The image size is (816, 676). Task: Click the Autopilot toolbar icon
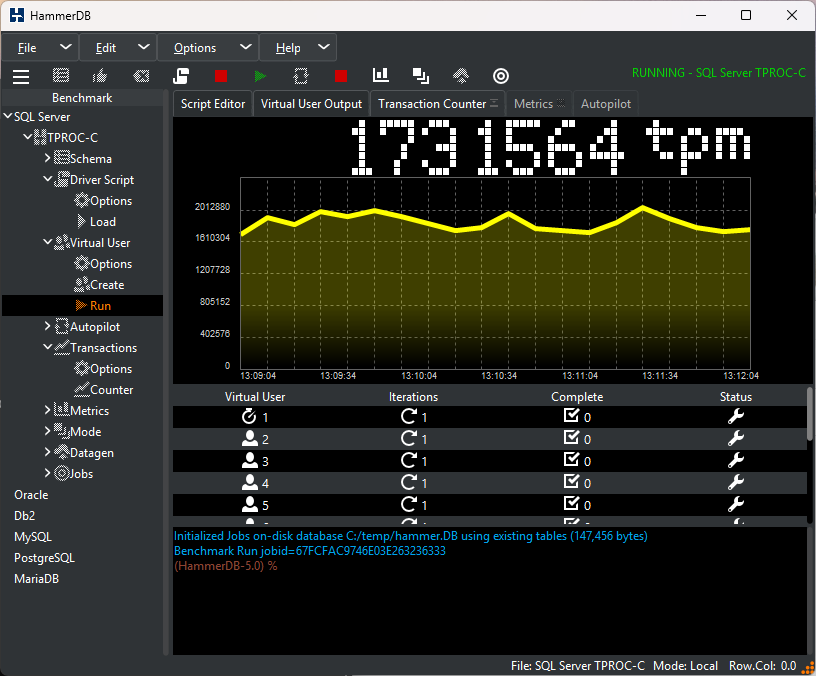[301, 76]
